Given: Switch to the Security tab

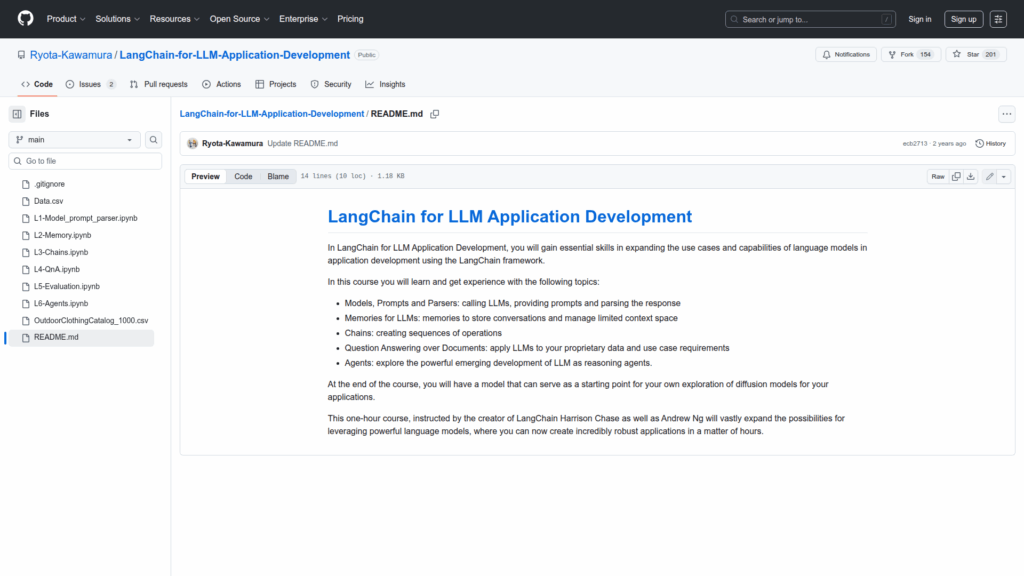Looking at the screenshot, I should [331, 84].
